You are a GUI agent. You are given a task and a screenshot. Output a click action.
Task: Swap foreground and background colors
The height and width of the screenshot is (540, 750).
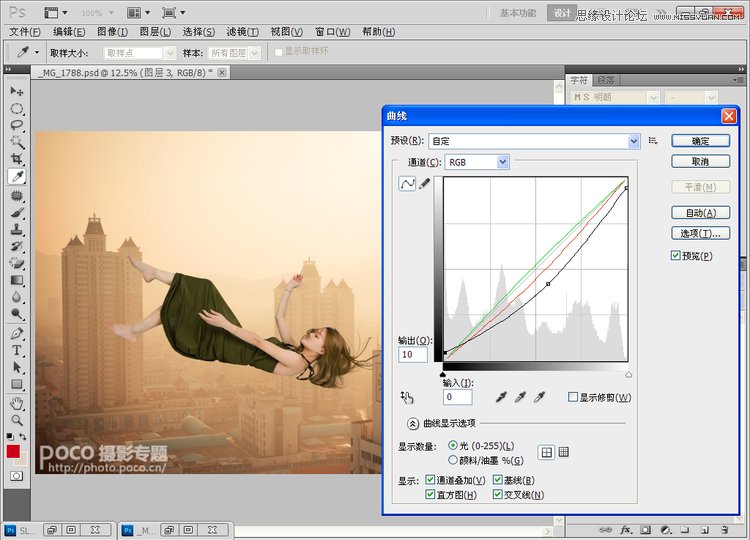22,436
